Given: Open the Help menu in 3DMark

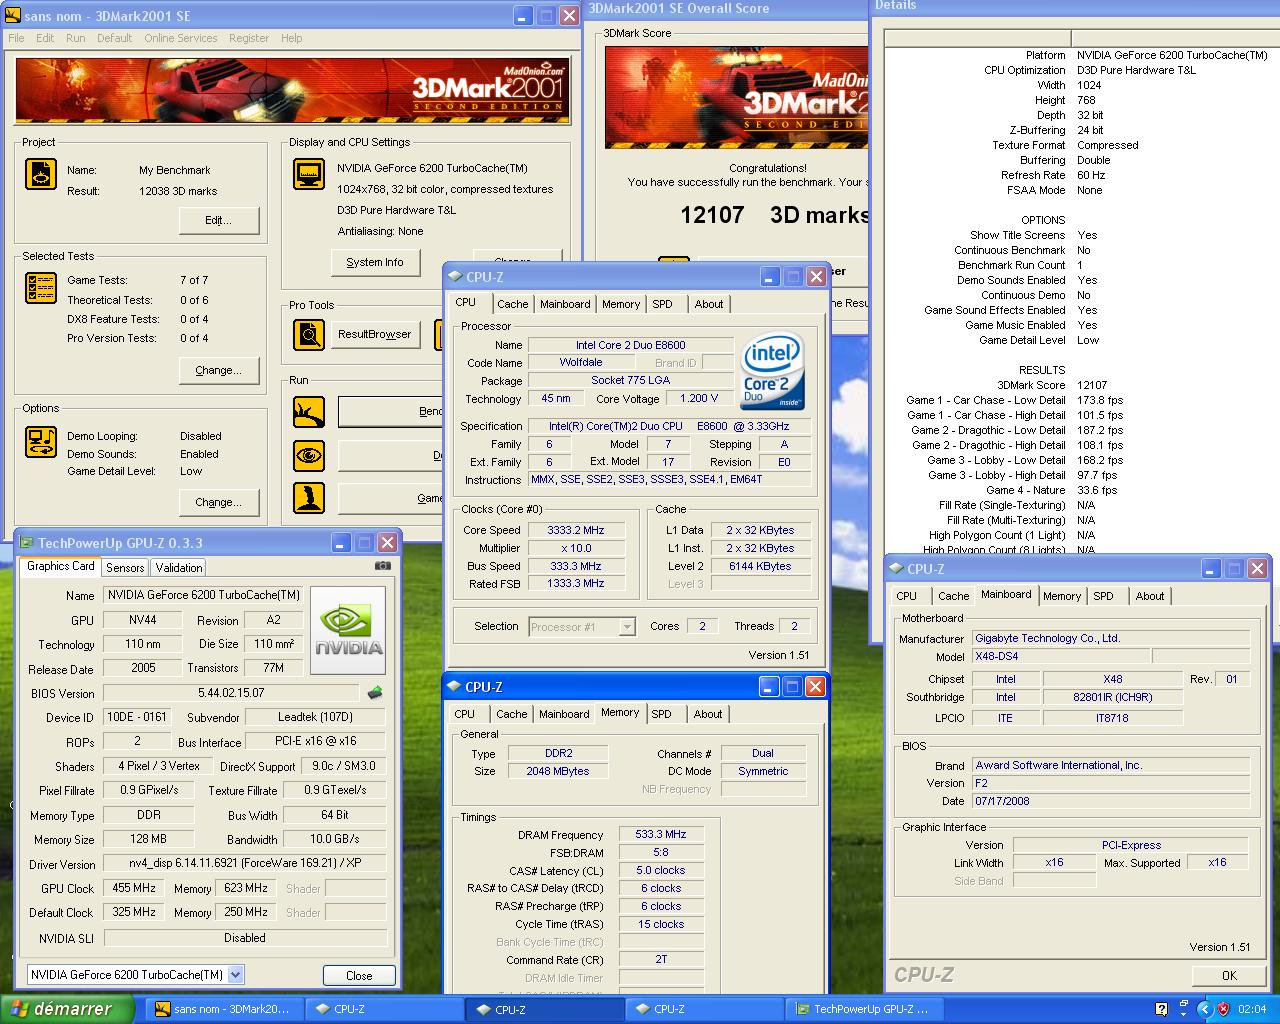Looking at the screenshot, I should coord(292,38).
